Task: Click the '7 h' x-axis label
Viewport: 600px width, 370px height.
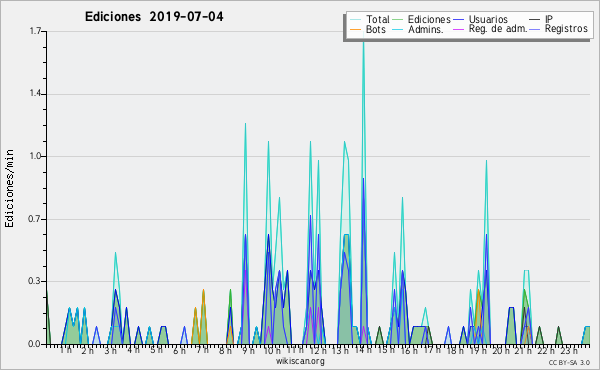Action: tap(202, 350)
